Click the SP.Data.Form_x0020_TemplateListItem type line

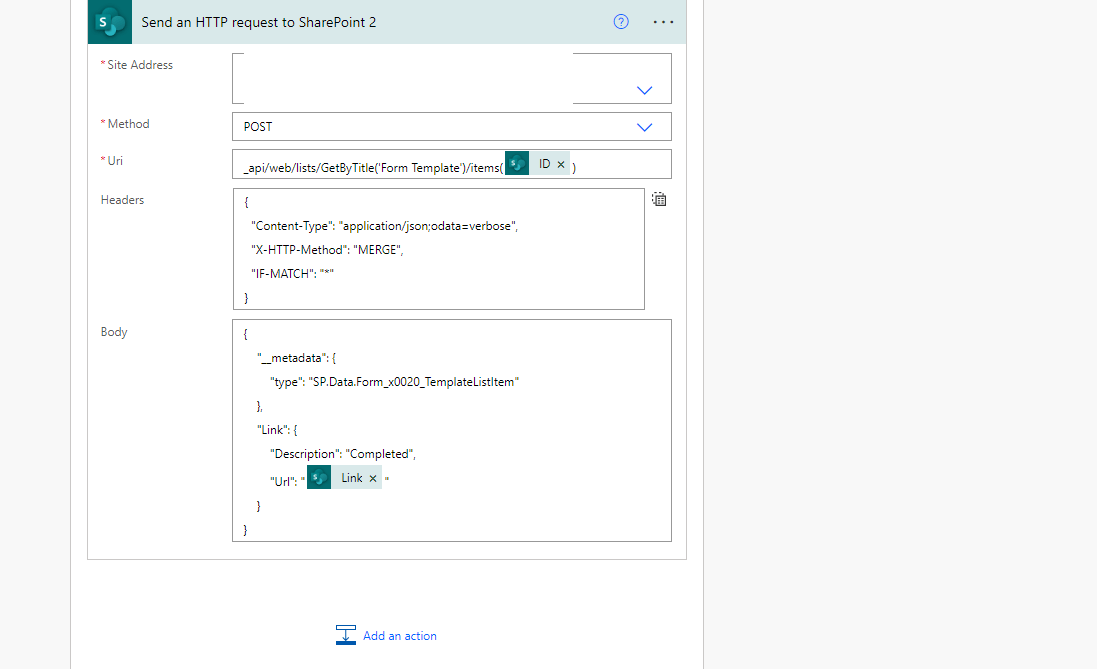395,382
